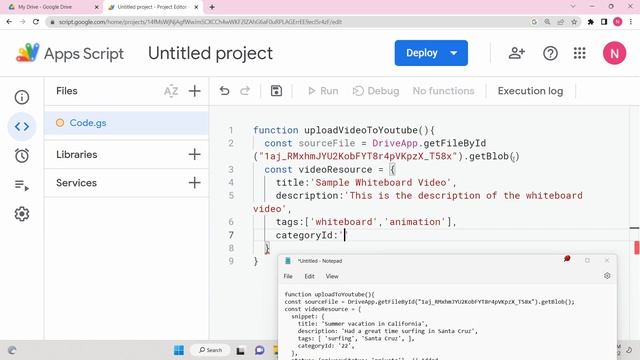The width and height of the screenshot is (640, 360).
Task: Add a service with plus icon
Action: 195,182
